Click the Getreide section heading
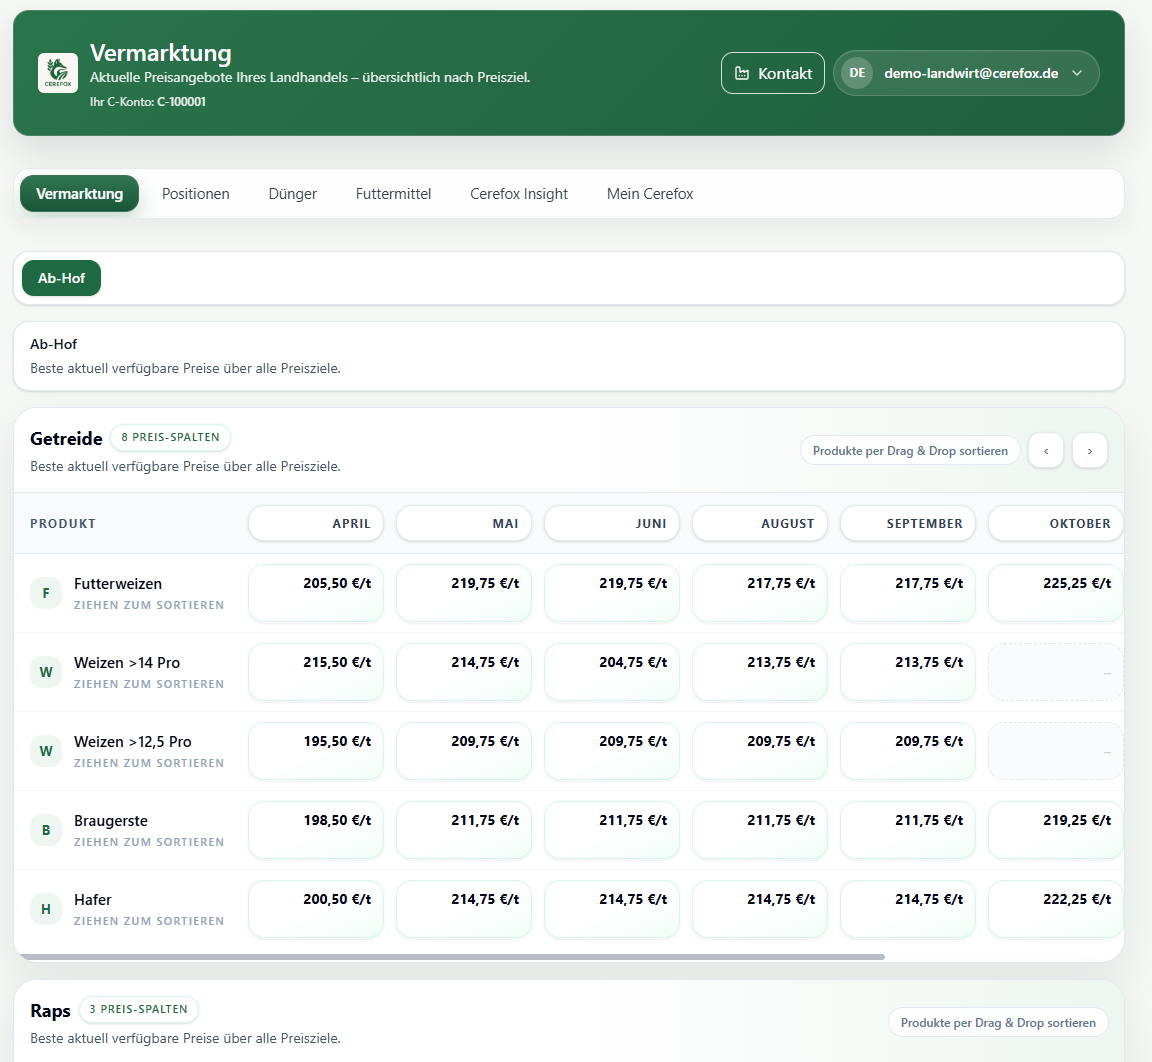 pos(66,438)
